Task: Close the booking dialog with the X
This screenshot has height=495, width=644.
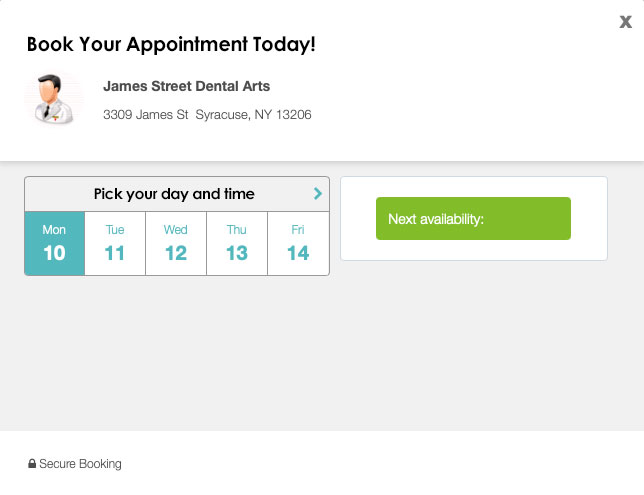Action: 626,22
